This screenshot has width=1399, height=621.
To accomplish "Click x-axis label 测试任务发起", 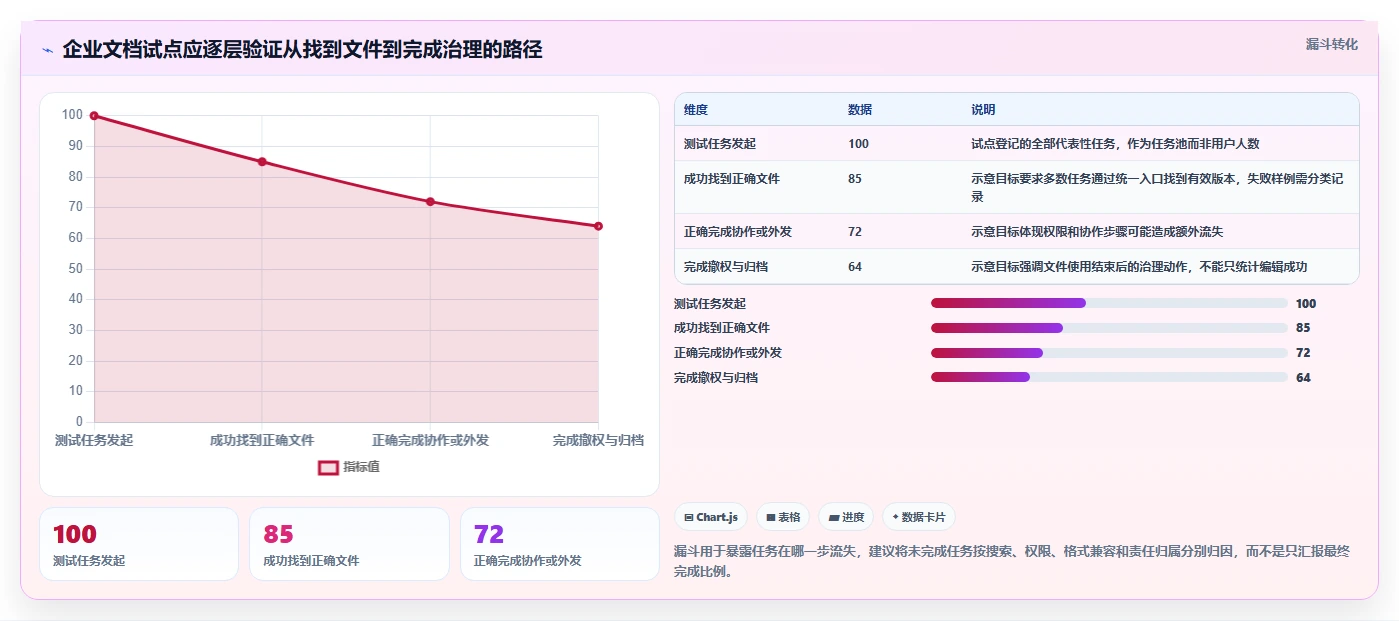I will coord(94,440).
